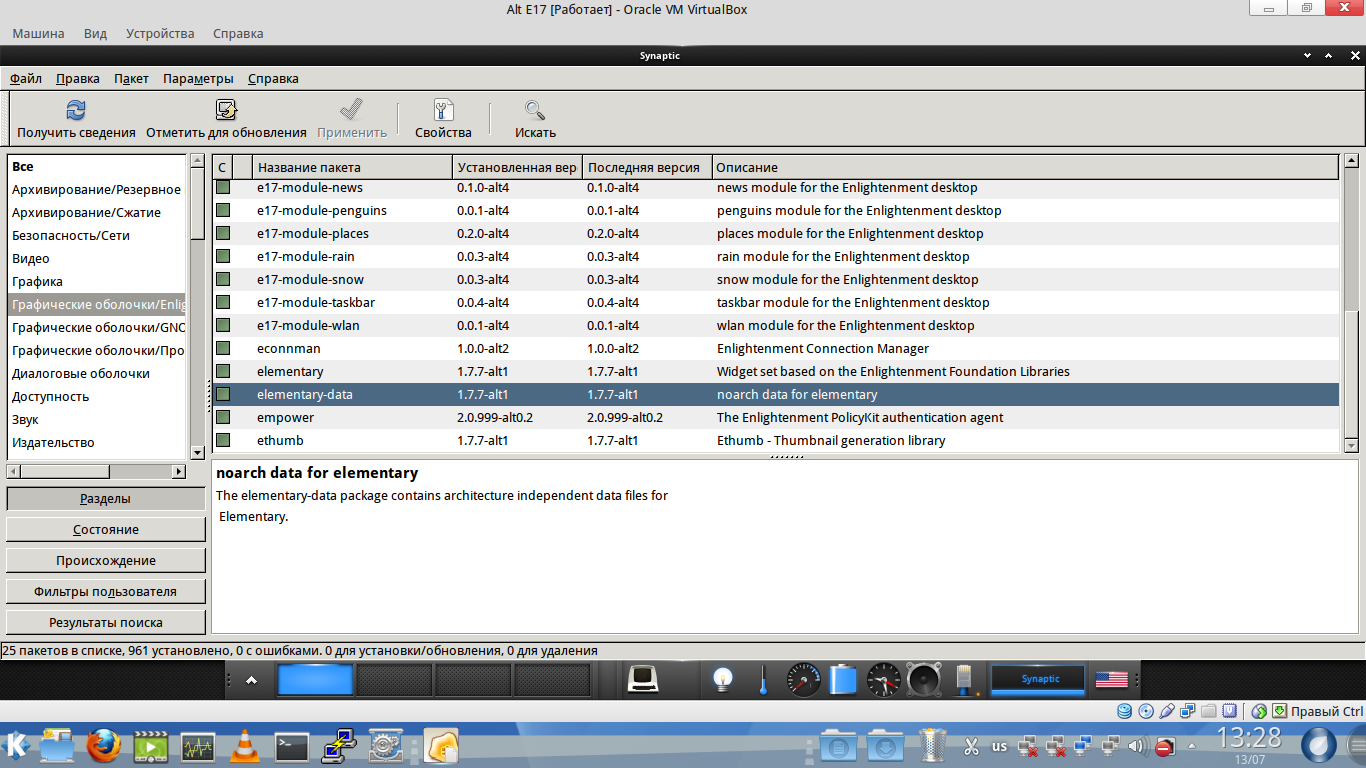
Task: Toggle status box for empower
Action: point(223,418)
